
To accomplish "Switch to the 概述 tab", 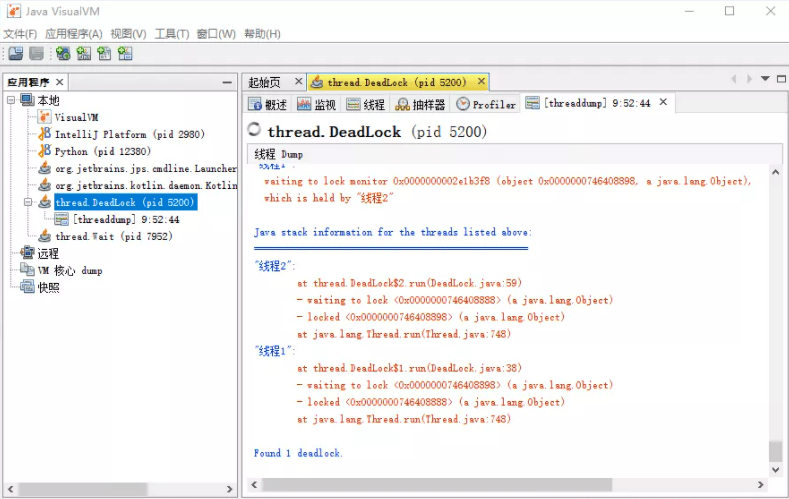I will pos(268,104).
